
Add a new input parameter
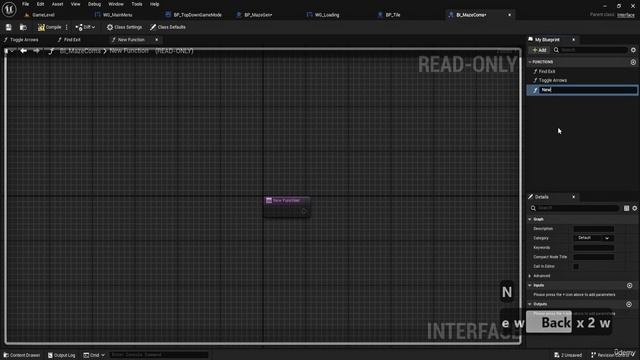(629, 285)
